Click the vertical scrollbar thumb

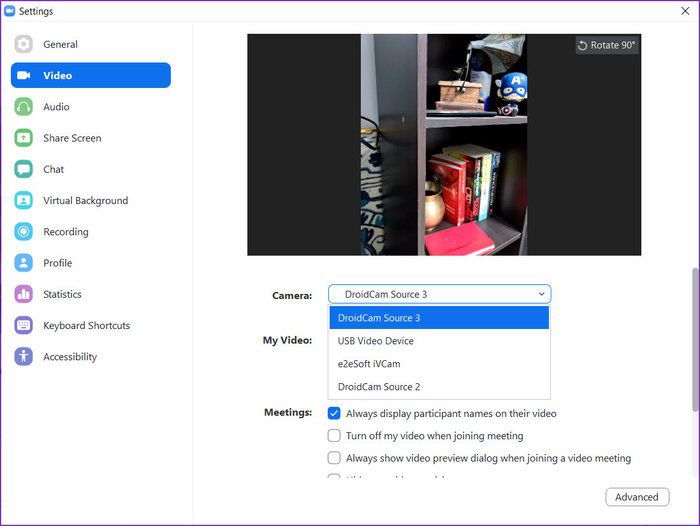[x=695, y=339]
